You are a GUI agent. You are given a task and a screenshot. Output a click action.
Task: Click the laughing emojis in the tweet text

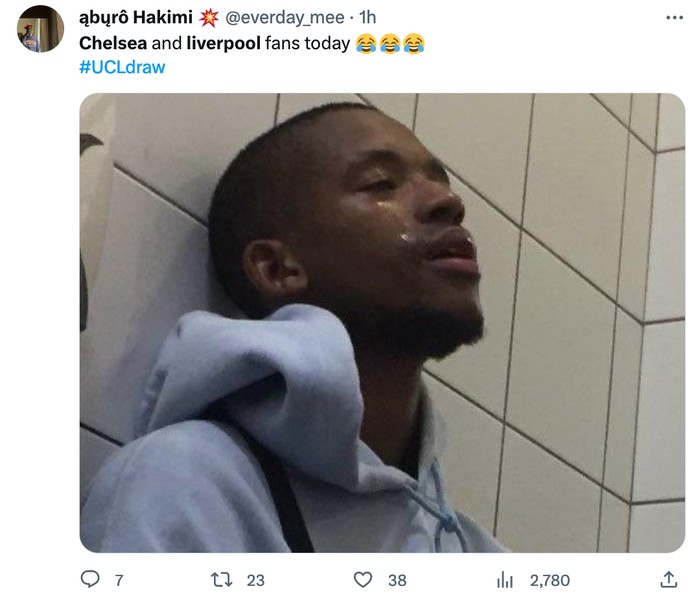[x=390, y=43]
